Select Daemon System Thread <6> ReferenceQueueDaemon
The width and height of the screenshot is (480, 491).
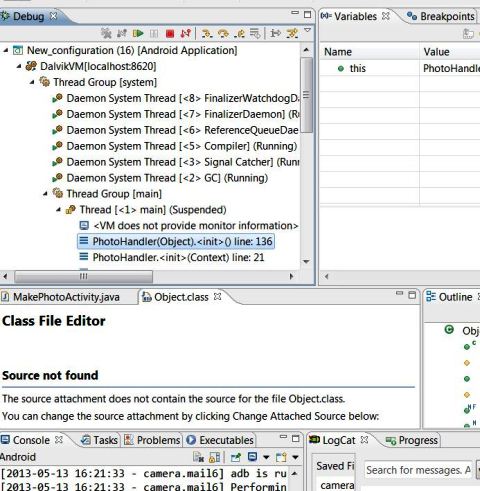coord(176,130)
